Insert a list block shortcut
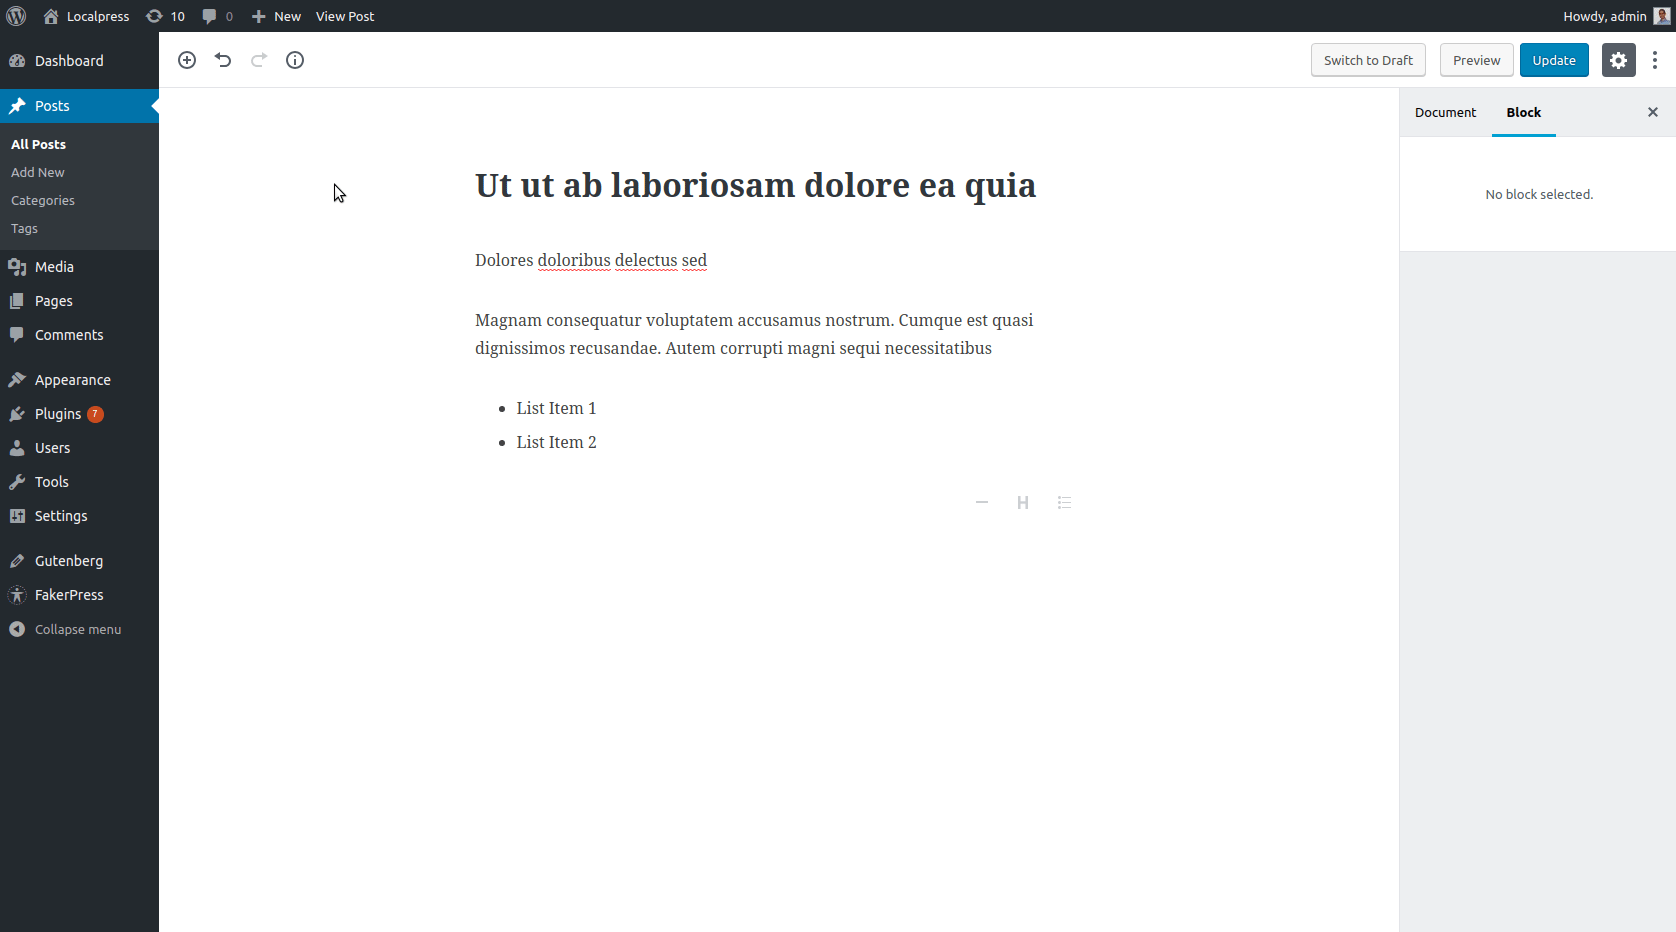Screen dimensions: 1676x932 [x=1064, y=502]
